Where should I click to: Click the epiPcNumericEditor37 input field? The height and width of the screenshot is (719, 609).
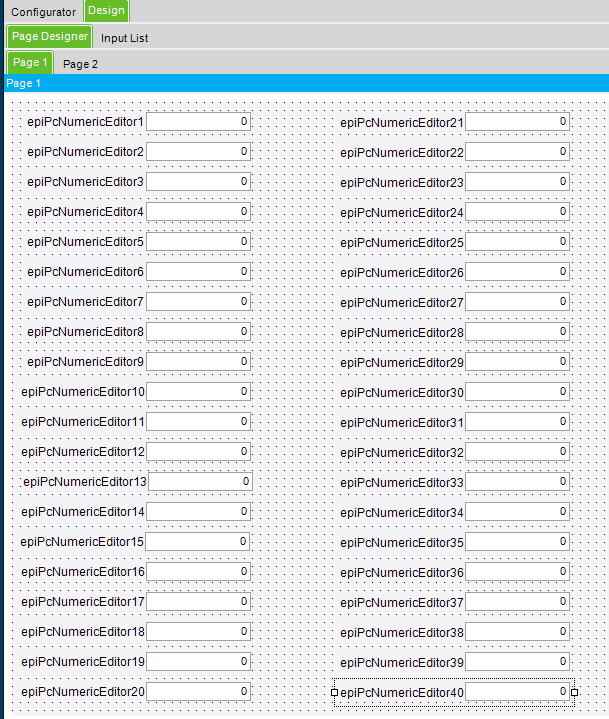click(x=518, y=602)
